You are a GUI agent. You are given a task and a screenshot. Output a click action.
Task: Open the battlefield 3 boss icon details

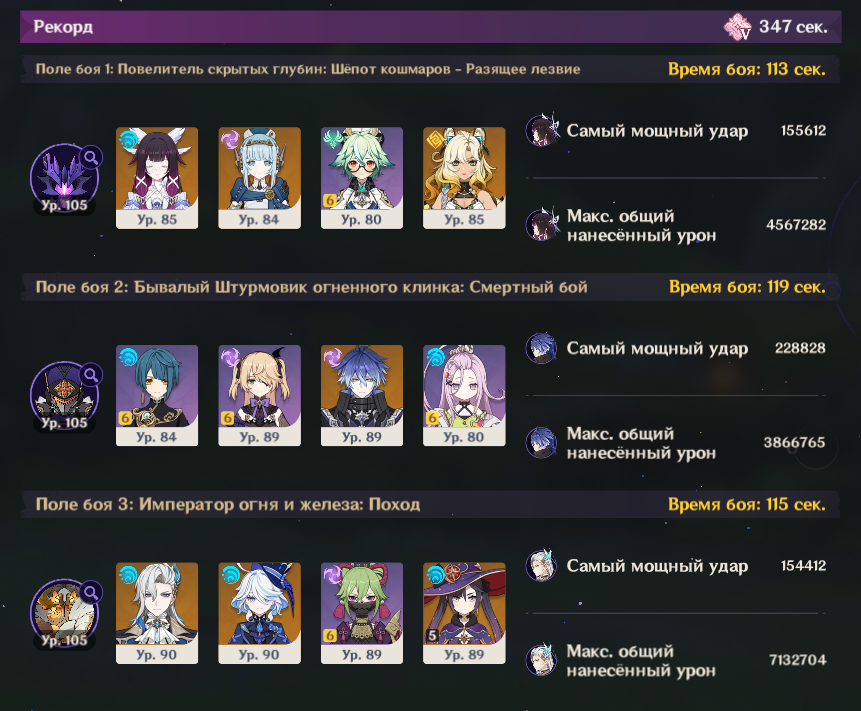[x=64, y=613]
